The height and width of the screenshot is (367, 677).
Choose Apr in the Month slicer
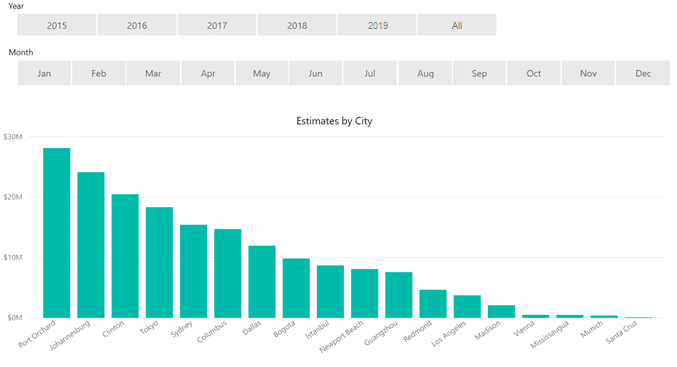[x=208, y=73]
